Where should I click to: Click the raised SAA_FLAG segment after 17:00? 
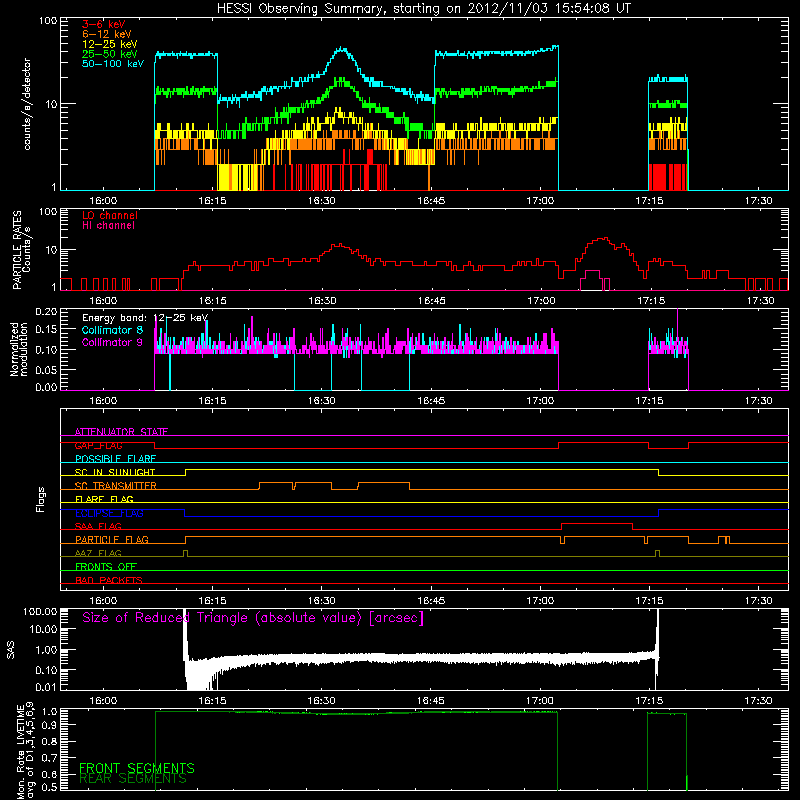tap(597, 523)
